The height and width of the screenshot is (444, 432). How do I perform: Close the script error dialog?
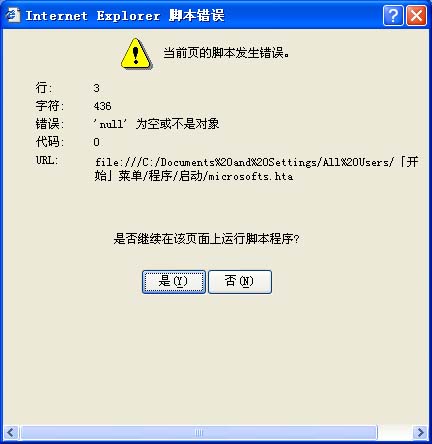(416, 15)
